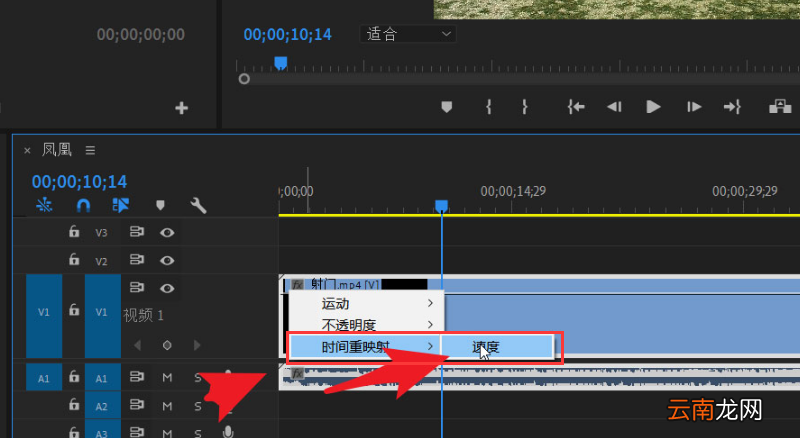The height and width of the screenshot is (438, 800).
Task: Click the zoom scroll bar handle under program ruler
Action: [x=244, y=79]
